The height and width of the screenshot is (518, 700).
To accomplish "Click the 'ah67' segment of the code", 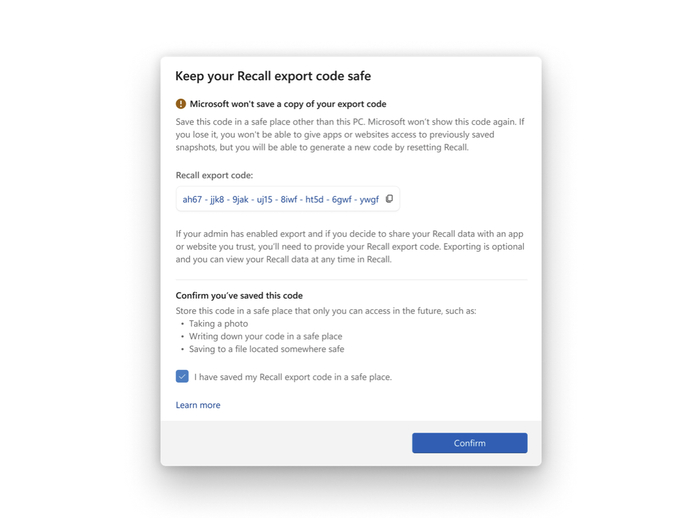I will pos(192,200).
